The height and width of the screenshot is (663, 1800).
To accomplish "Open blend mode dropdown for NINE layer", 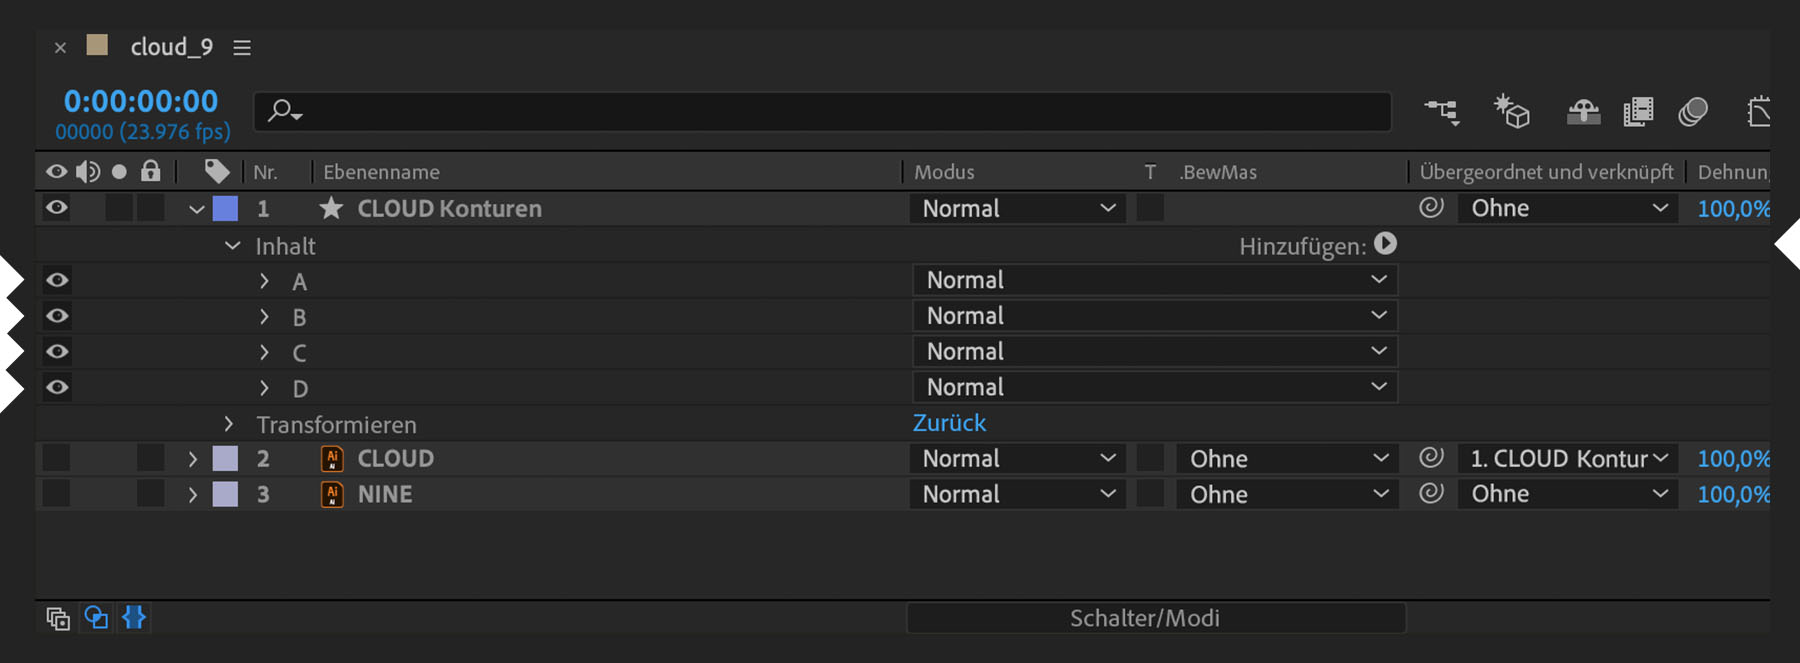I will 1017,494.
